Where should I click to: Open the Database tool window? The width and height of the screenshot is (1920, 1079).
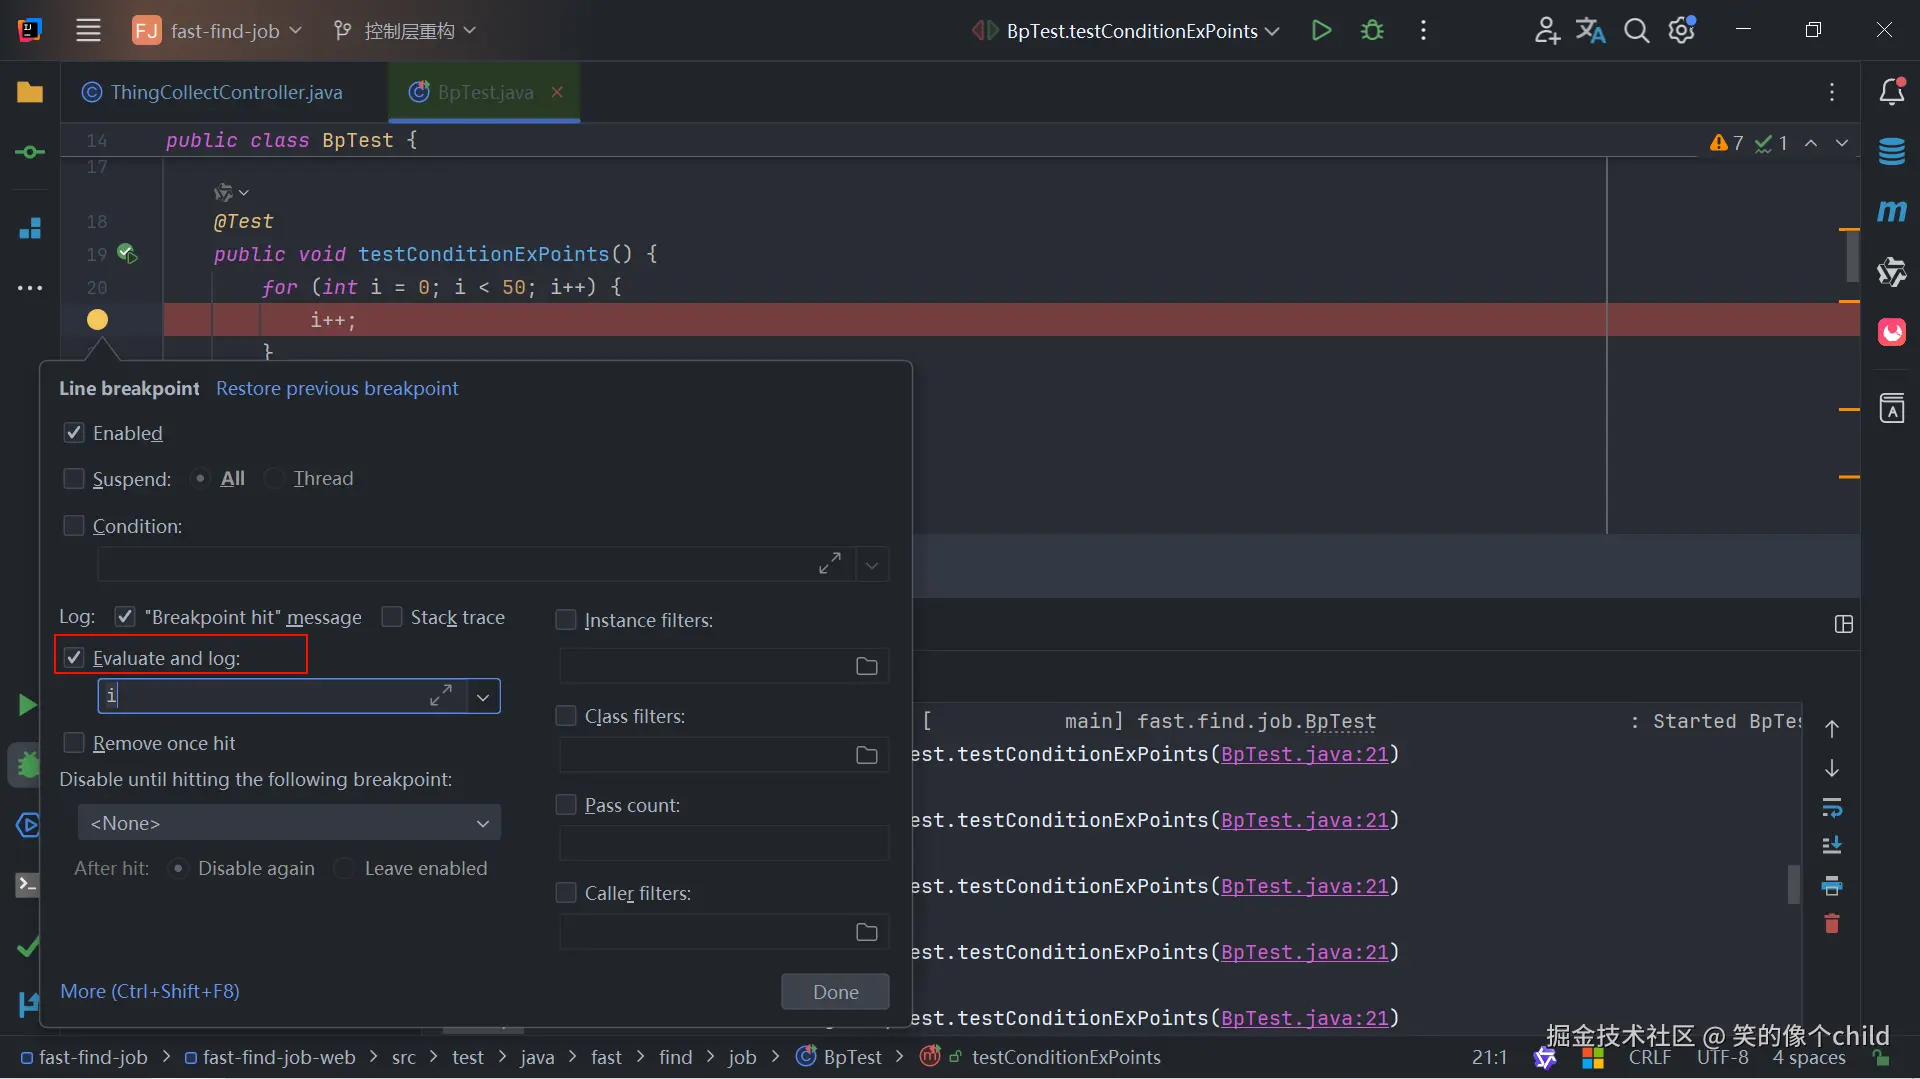[x=1891, y=152]
